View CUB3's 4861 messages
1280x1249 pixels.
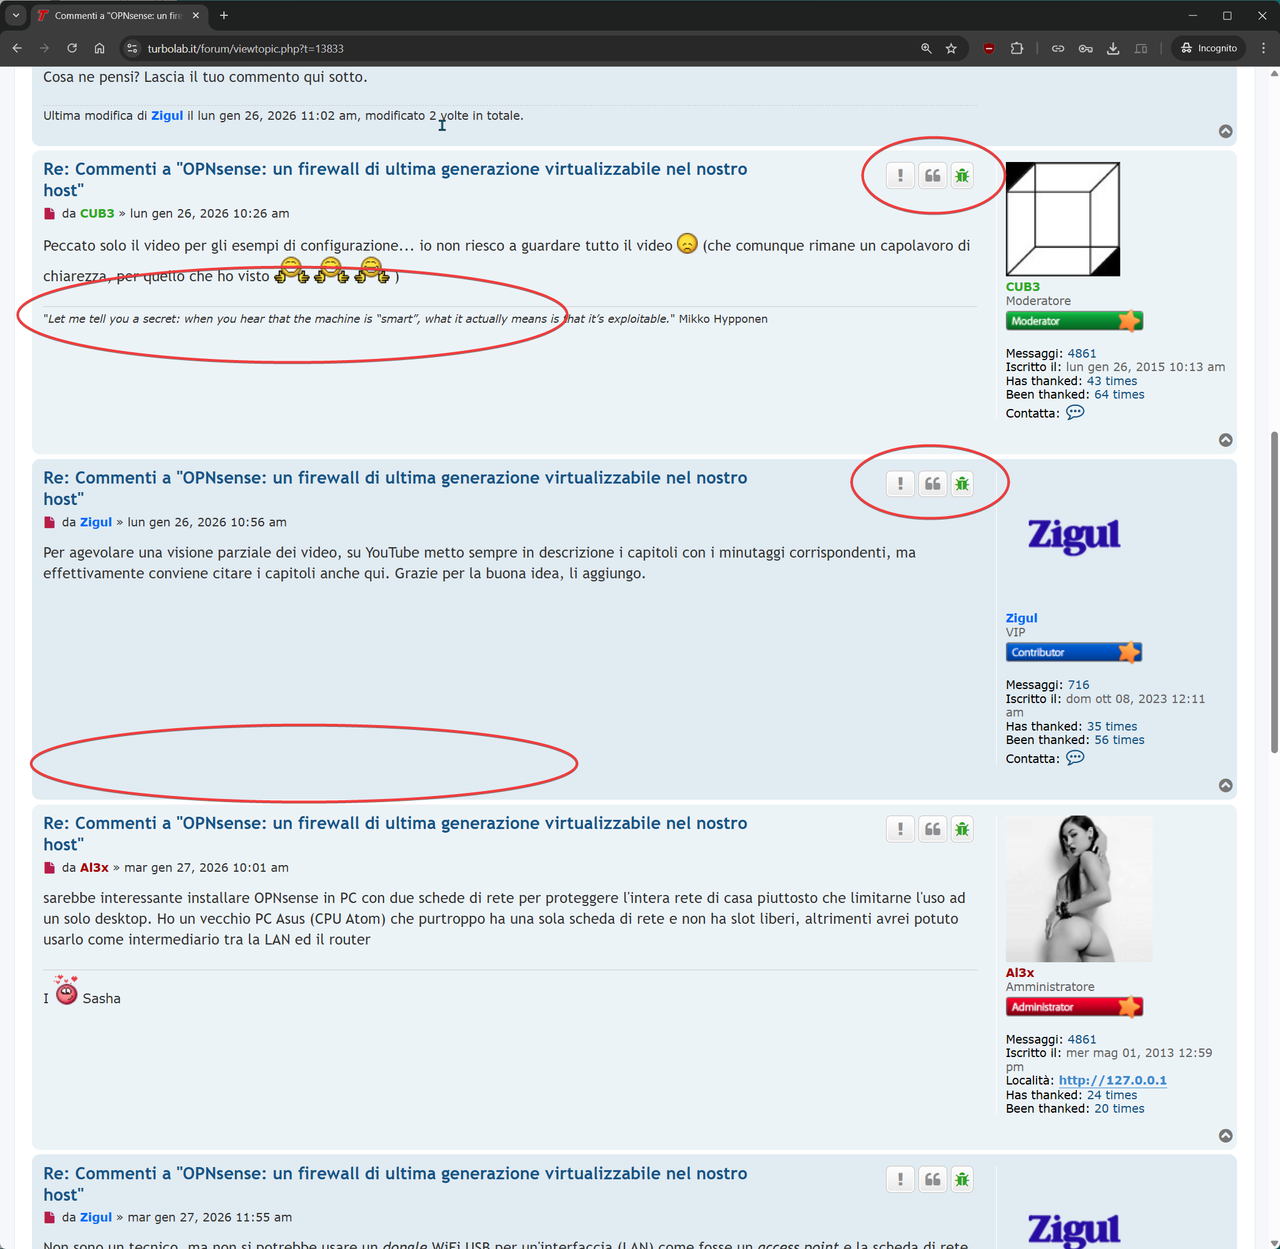click(x=1082, y=353)
